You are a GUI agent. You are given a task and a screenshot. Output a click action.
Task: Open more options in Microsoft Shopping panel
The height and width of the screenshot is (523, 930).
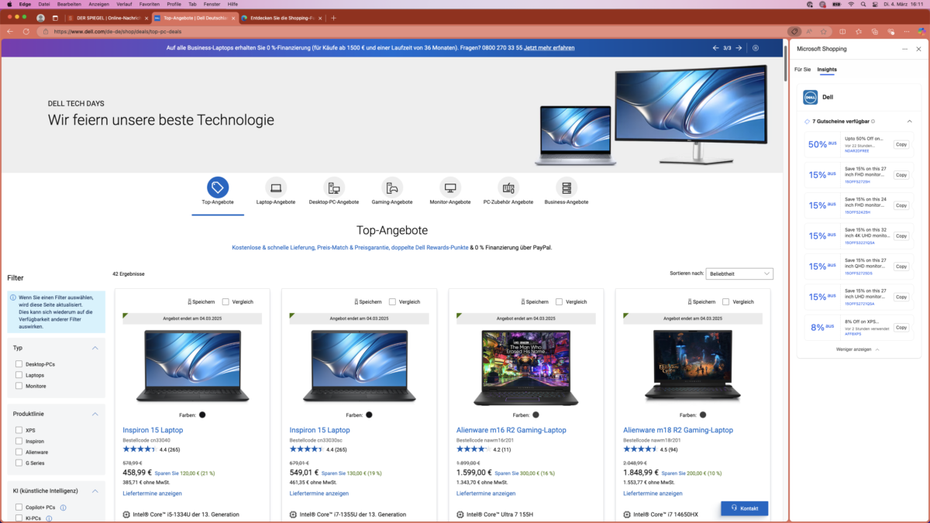tap(905, 49)
